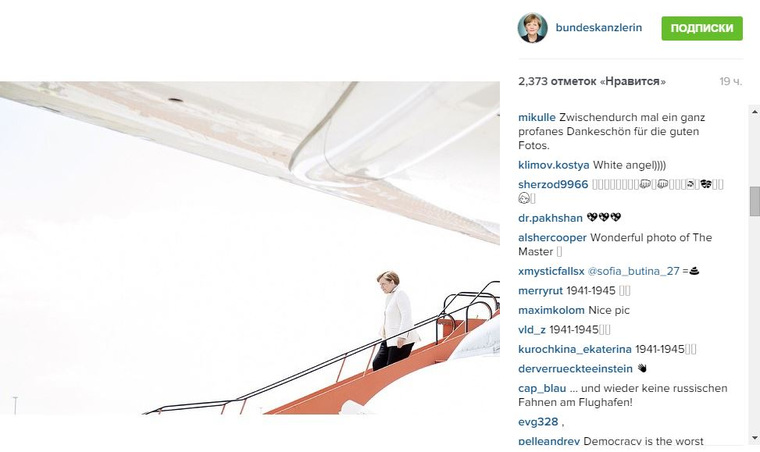Open alshercooper commenter profile
Screen dimensions: 760x452
tap(552, 238)
